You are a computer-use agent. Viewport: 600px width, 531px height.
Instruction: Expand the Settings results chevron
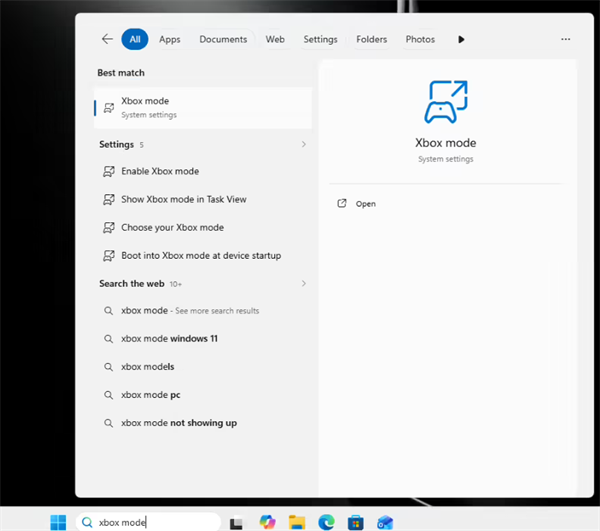304,144
